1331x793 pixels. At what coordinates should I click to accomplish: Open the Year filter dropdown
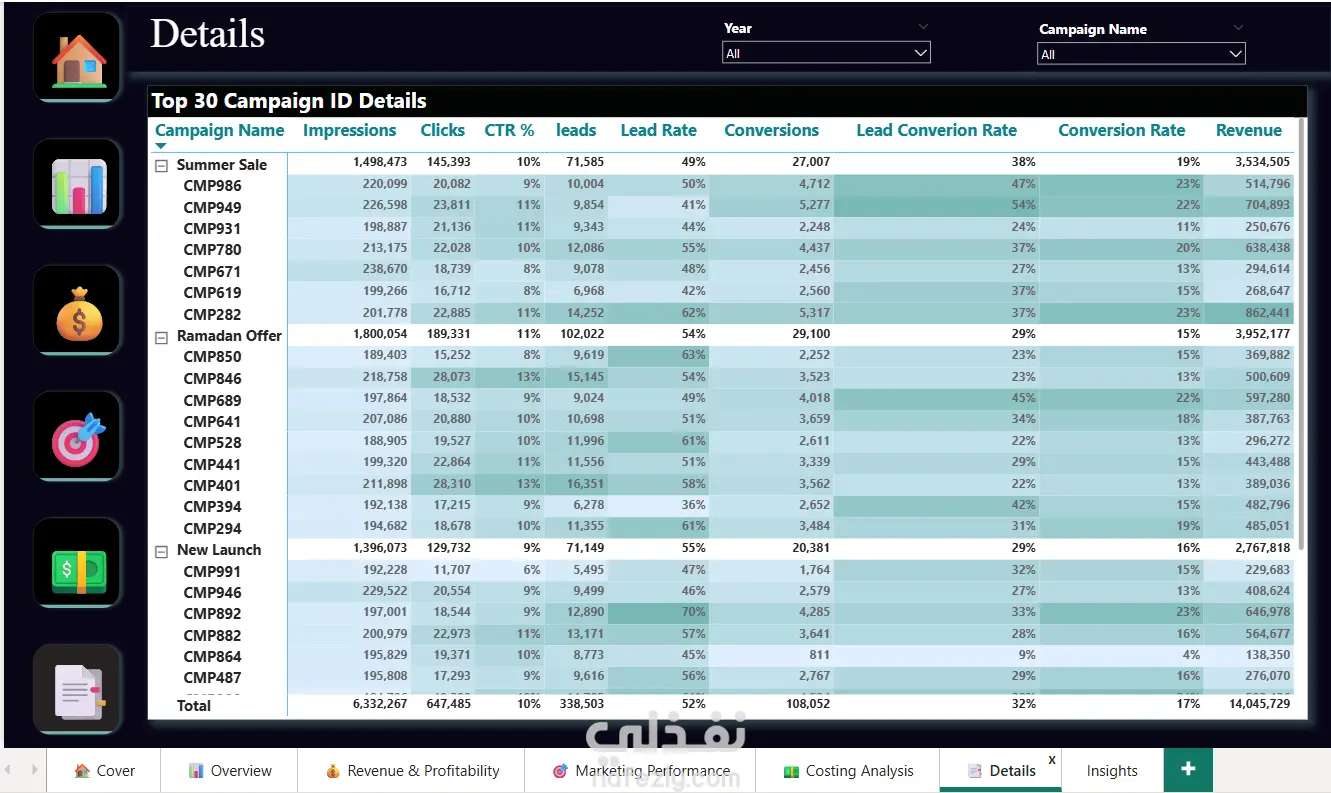click(x=826, y=53)
